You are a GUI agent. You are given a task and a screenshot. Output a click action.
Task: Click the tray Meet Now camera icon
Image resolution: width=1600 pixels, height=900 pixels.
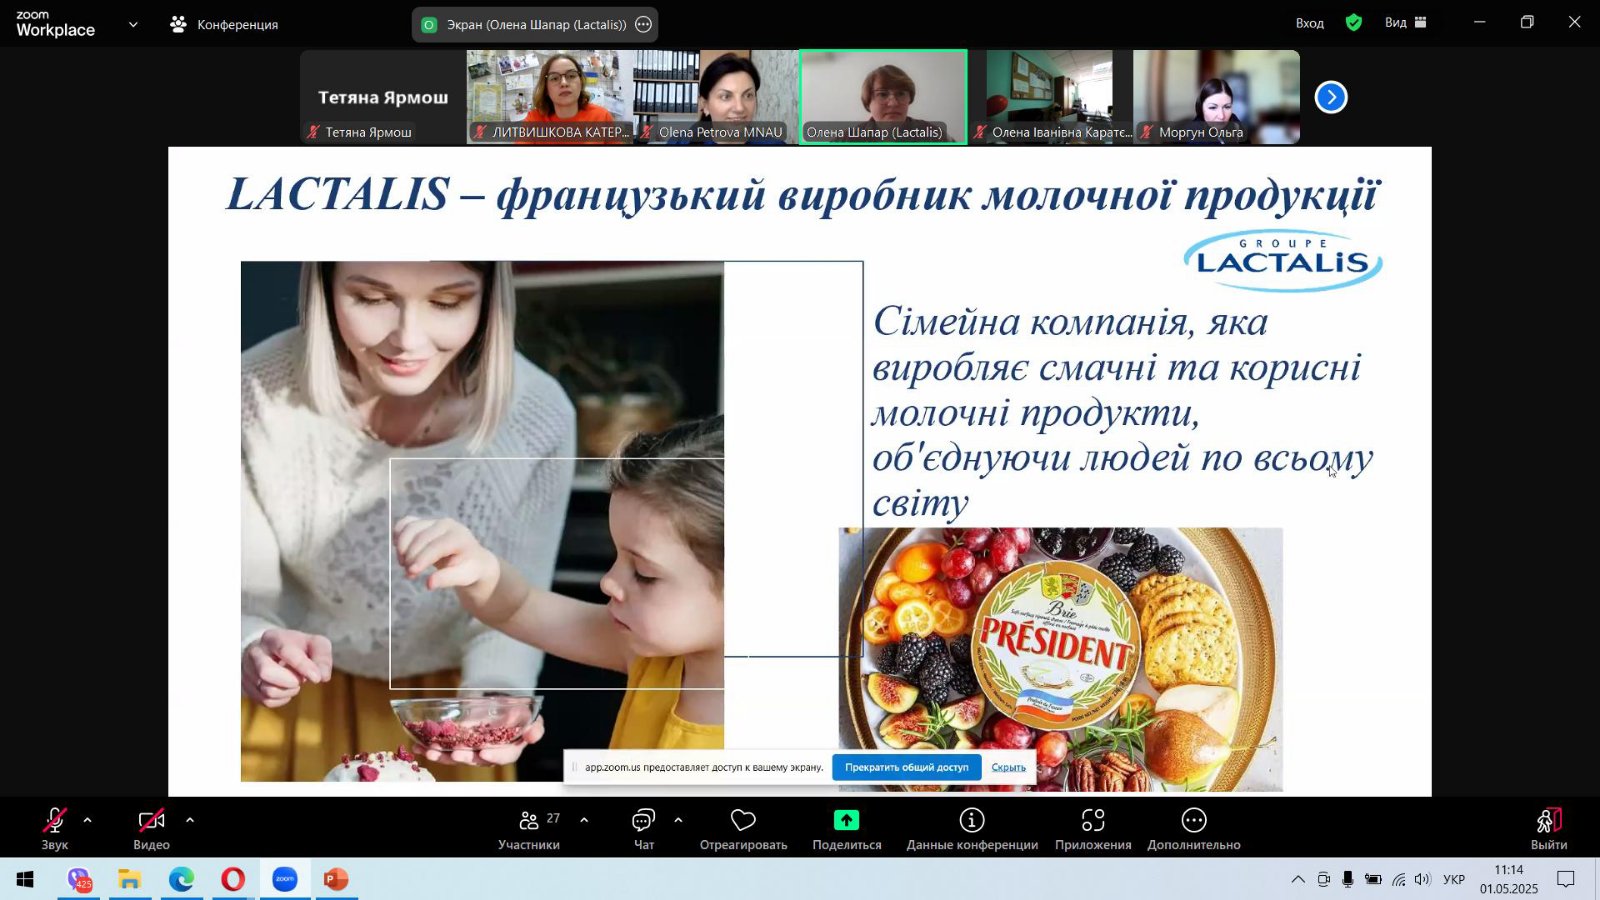pyautogui.click(x=1323, y=880)
